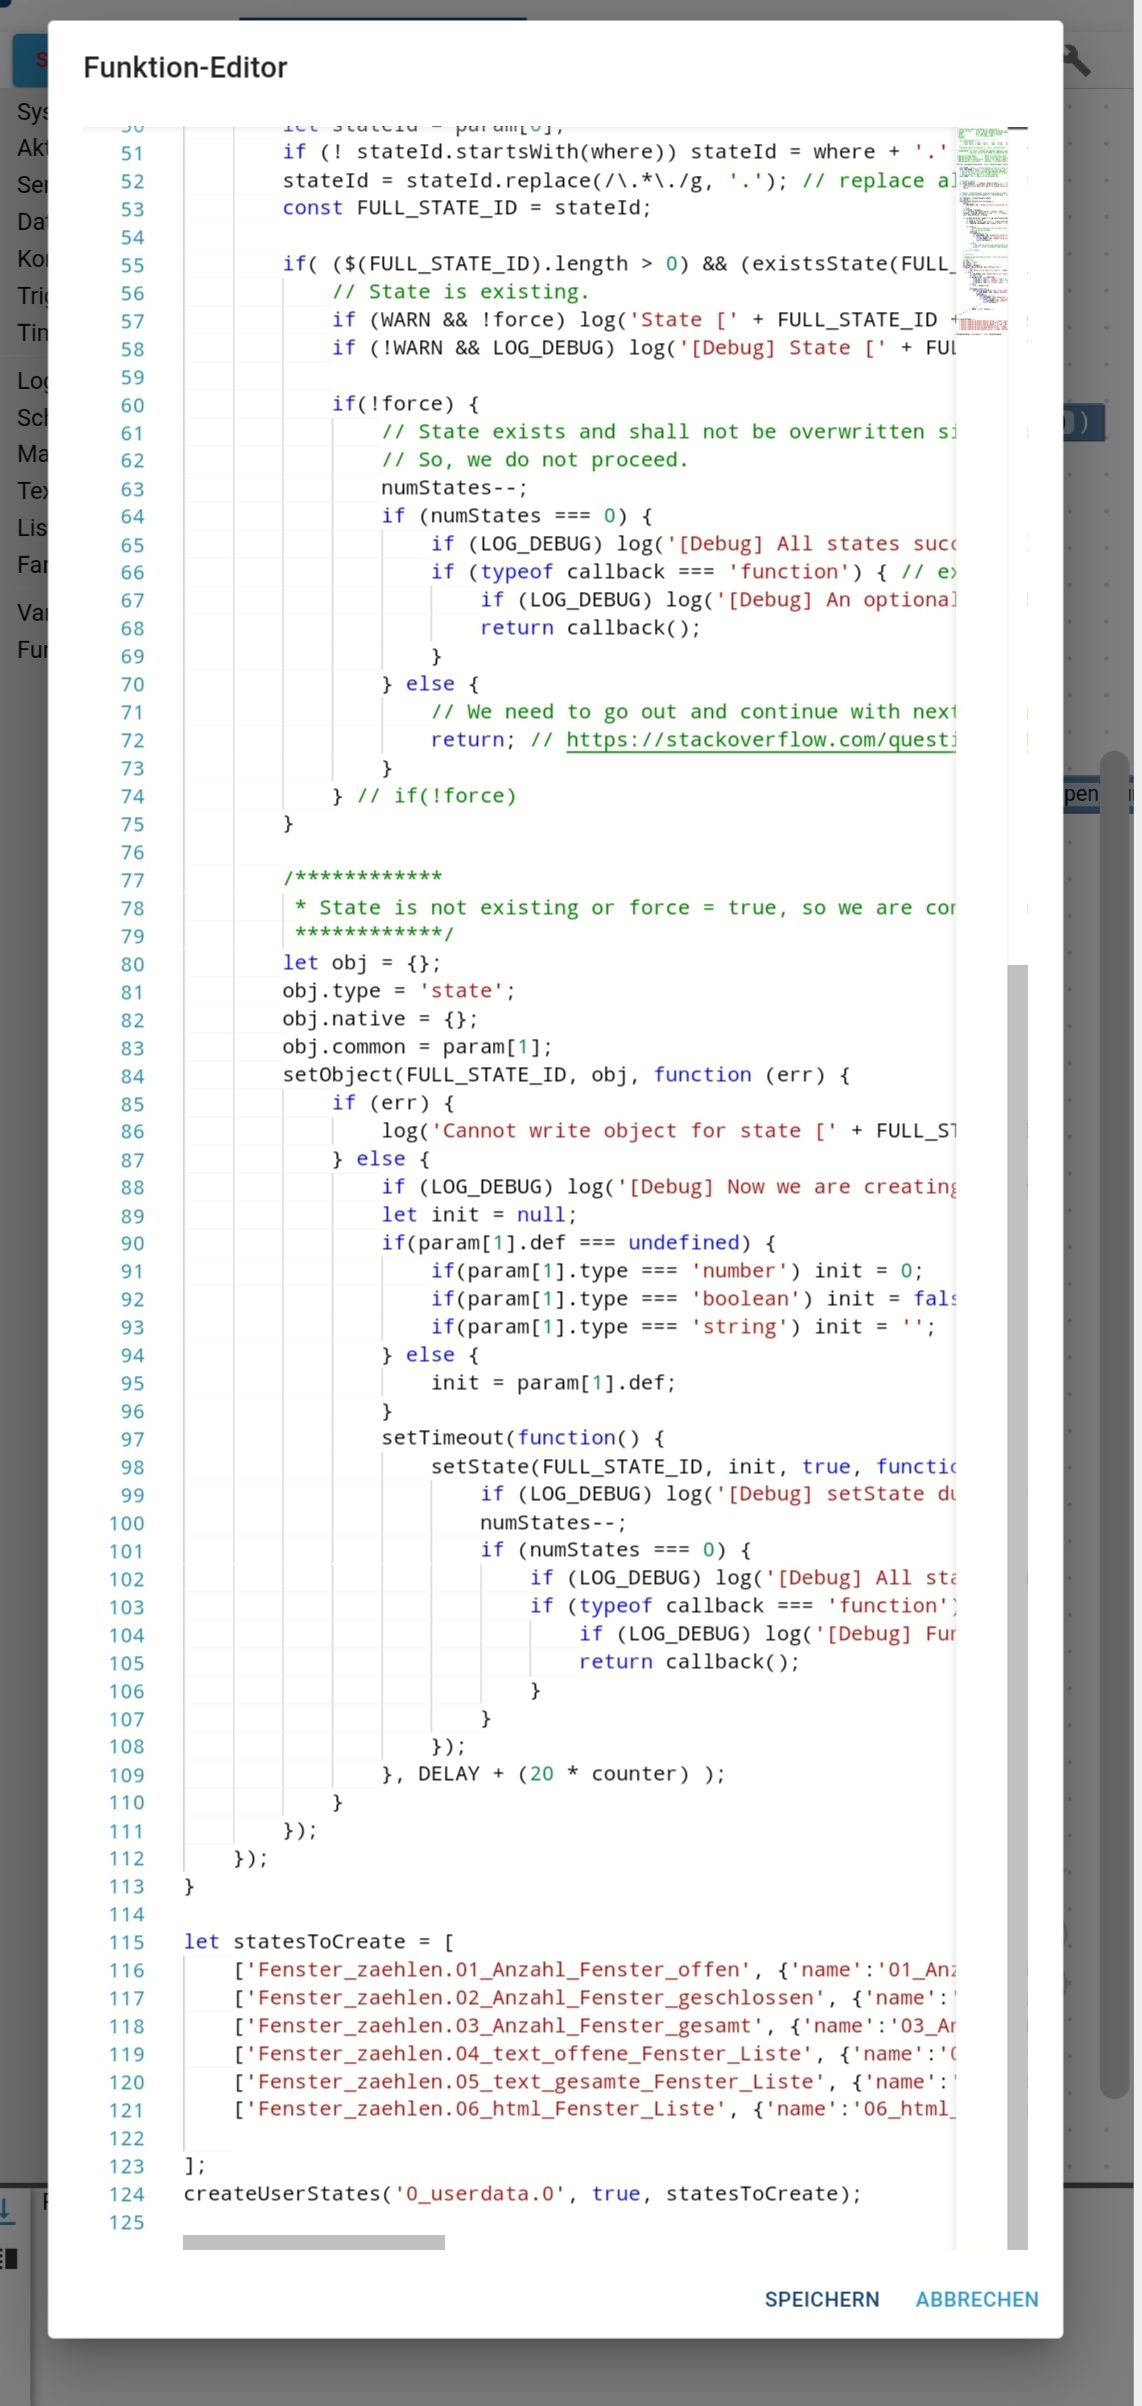Click the 'obj.native = {};' line
The width and height of the screenshot is (1142, 2406).
tap(380, 1019)
